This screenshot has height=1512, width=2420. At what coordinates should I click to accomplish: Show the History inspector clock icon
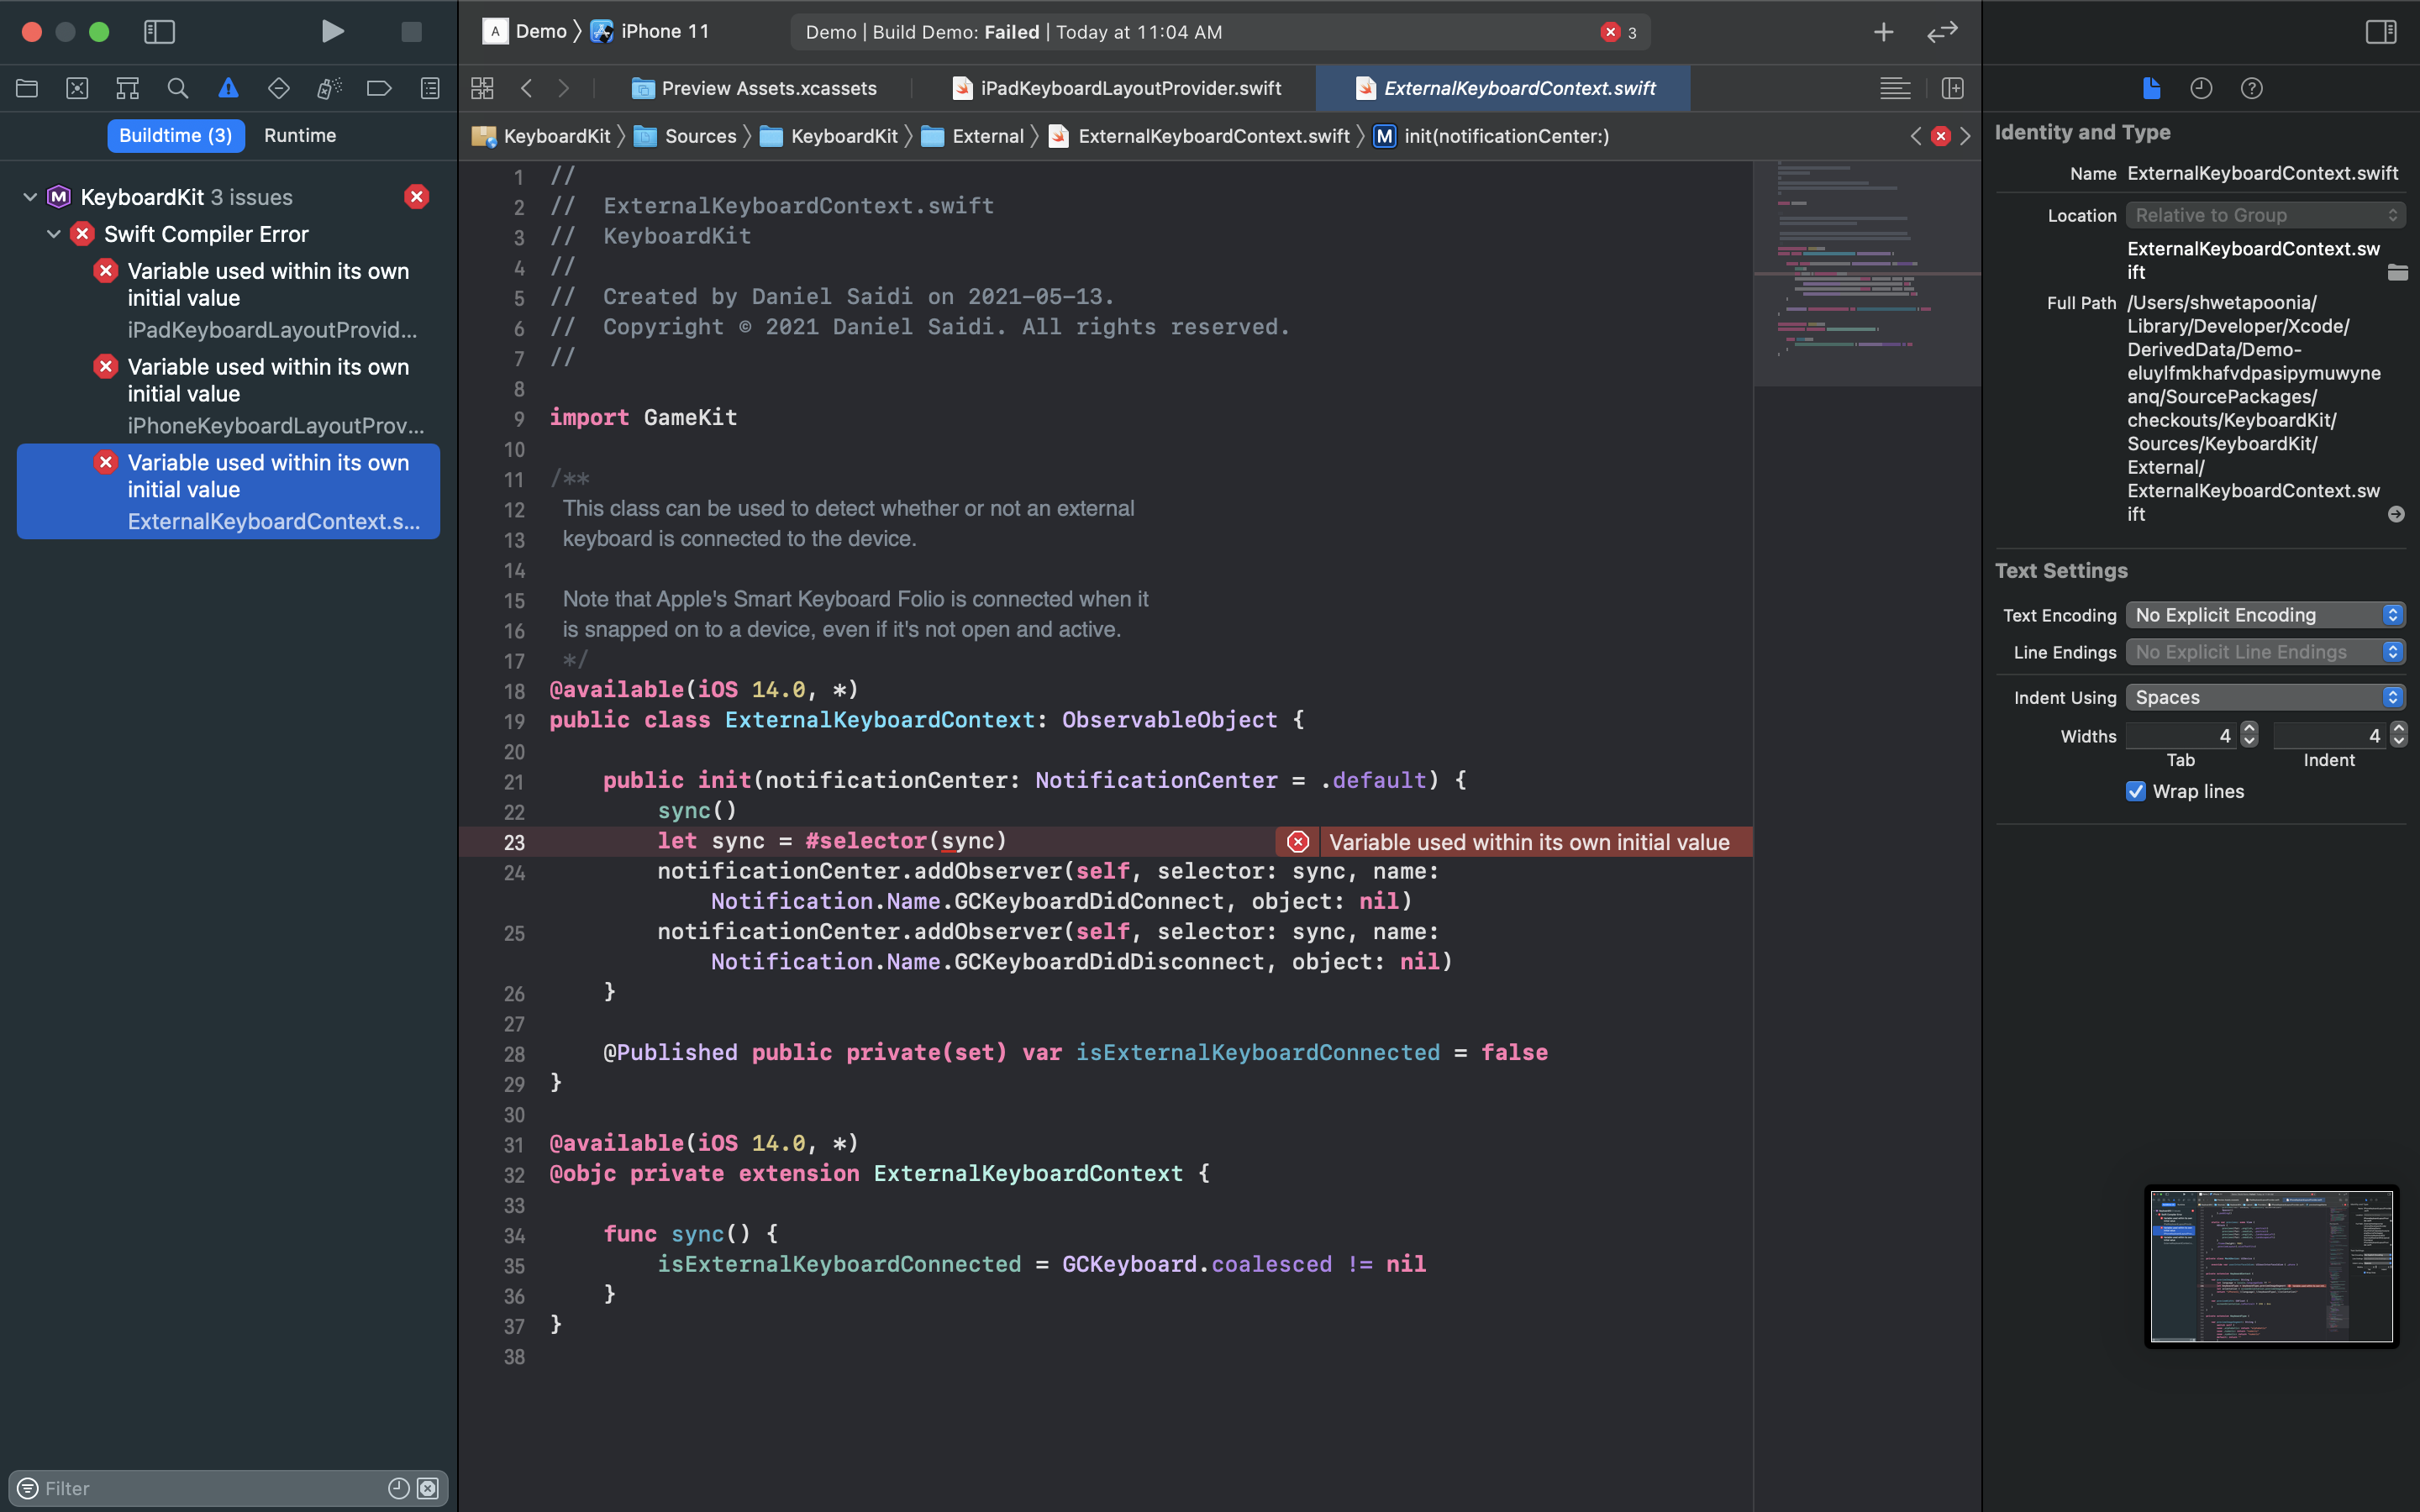[2201, 88]
